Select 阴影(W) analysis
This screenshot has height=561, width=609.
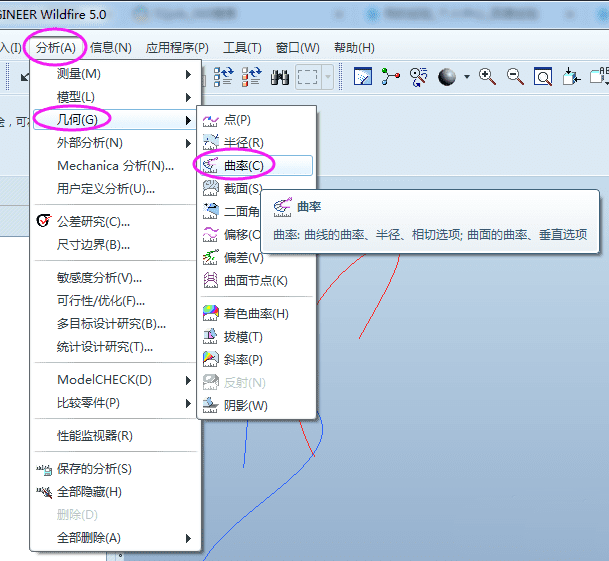click(256, 406)
